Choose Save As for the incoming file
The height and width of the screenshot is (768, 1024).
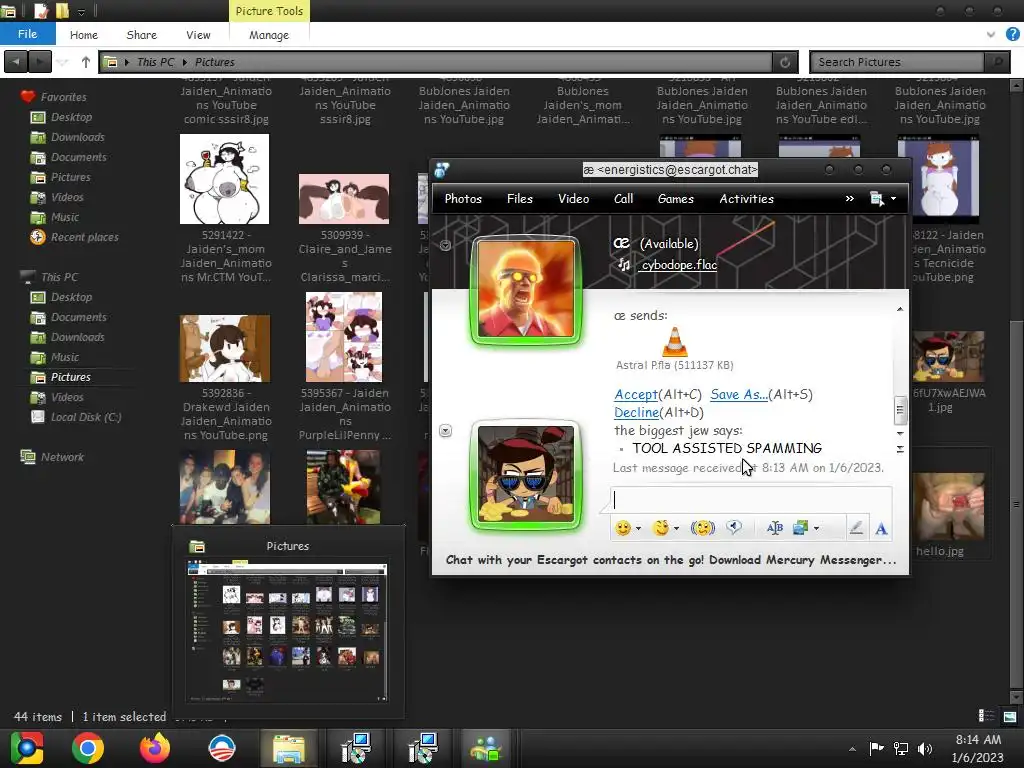(x=739, y=394)
